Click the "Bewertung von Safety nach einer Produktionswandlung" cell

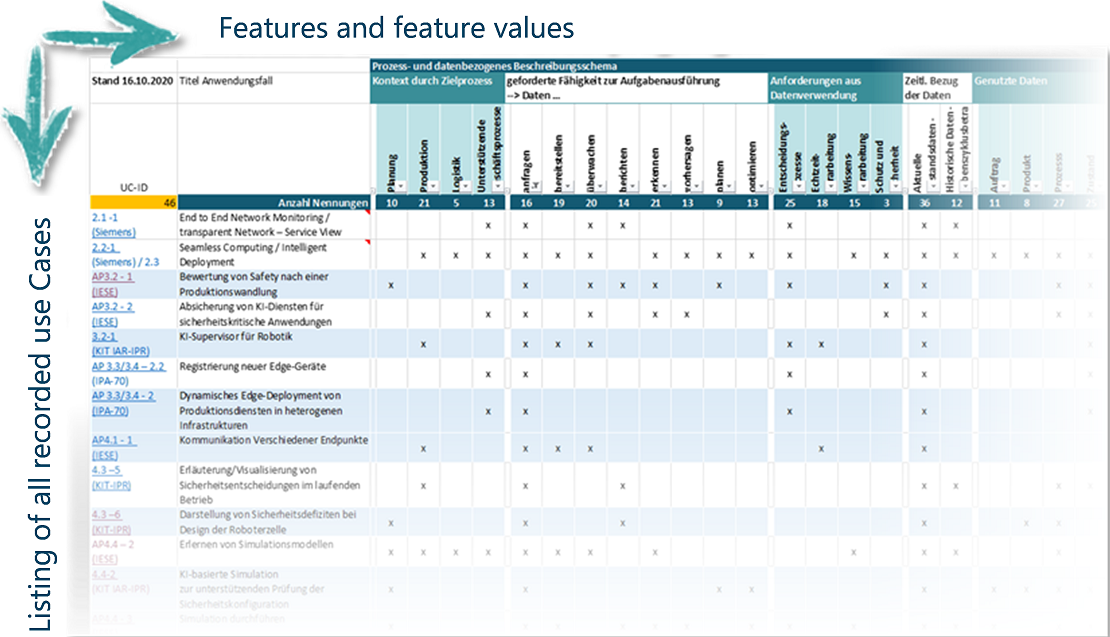click(273, 285)
